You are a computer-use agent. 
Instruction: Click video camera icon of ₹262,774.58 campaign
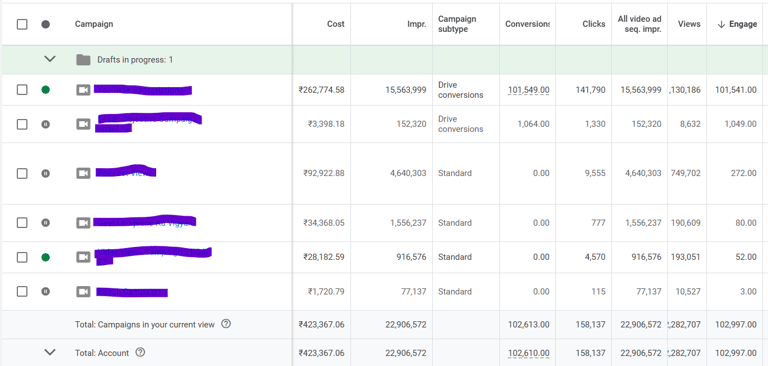click(83, 90)
